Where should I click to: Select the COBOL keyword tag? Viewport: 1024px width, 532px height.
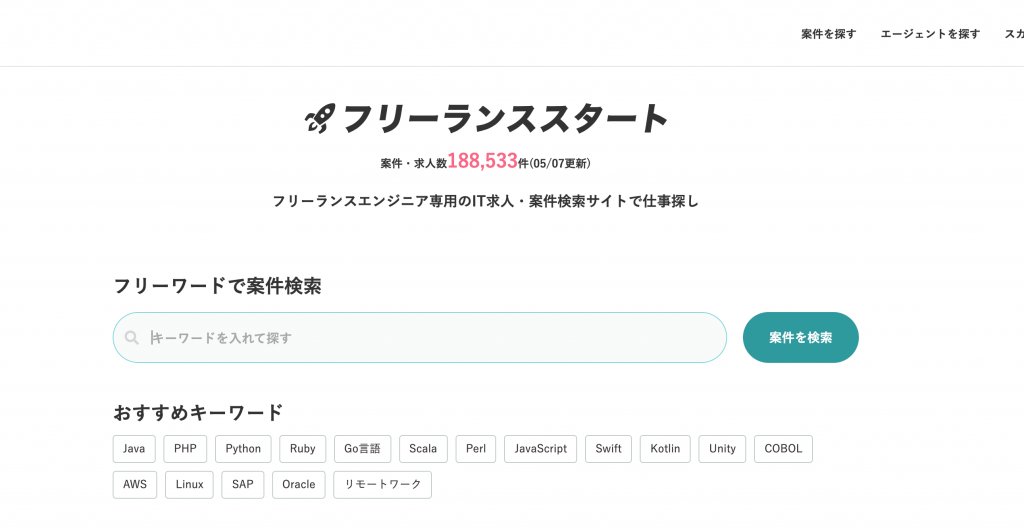click(x=784, y=449)
